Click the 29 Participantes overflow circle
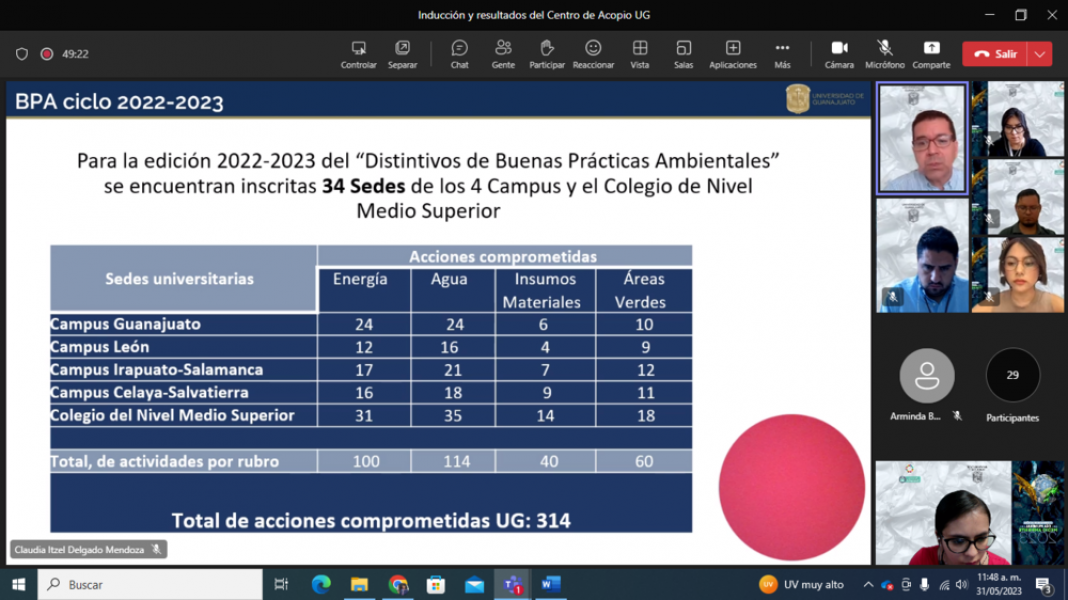Image resolution: width=1068 pixels, height=600 pixels. pos(1012,376)
